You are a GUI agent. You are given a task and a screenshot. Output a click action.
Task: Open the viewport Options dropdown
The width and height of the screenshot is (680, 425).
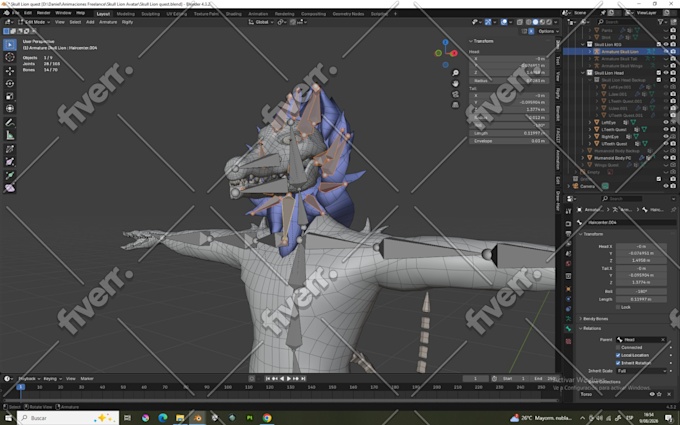tap(548, 31)
